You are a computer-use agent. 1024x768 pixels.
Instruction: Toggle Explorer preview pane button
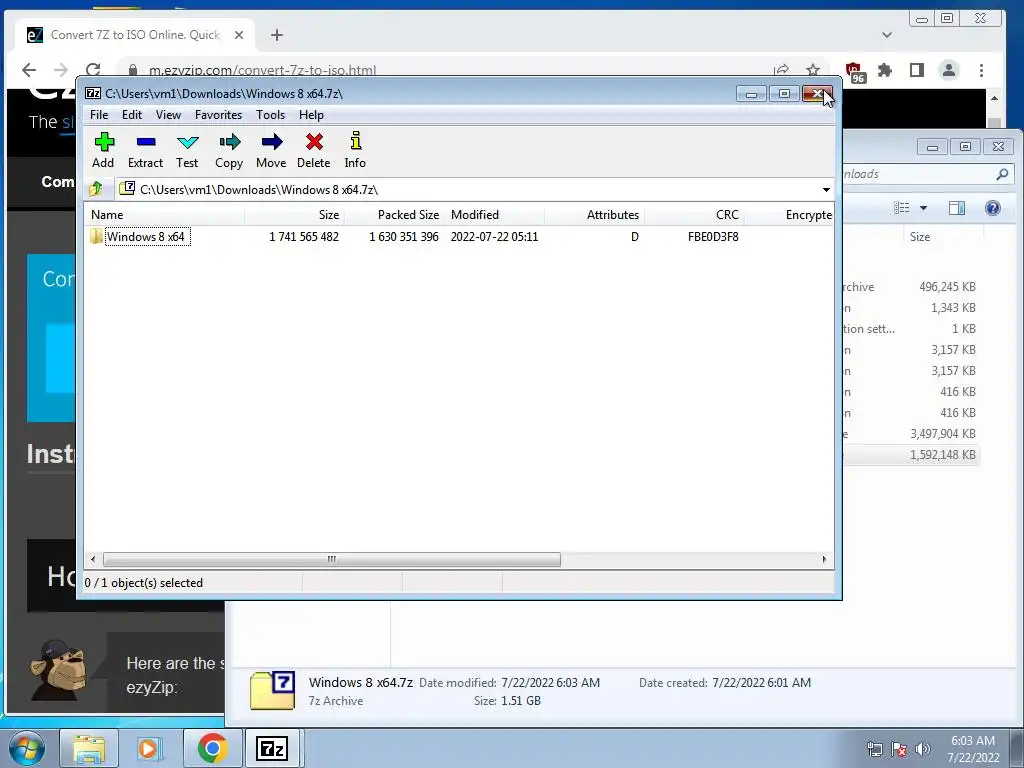coord(957,208)
